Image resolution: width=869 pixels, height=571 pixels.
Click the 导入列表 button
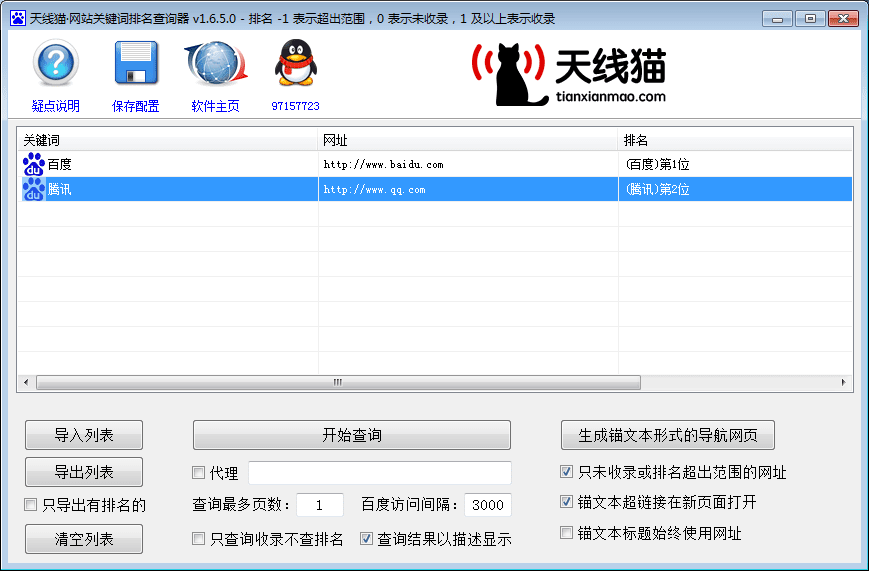pos(84,435)
